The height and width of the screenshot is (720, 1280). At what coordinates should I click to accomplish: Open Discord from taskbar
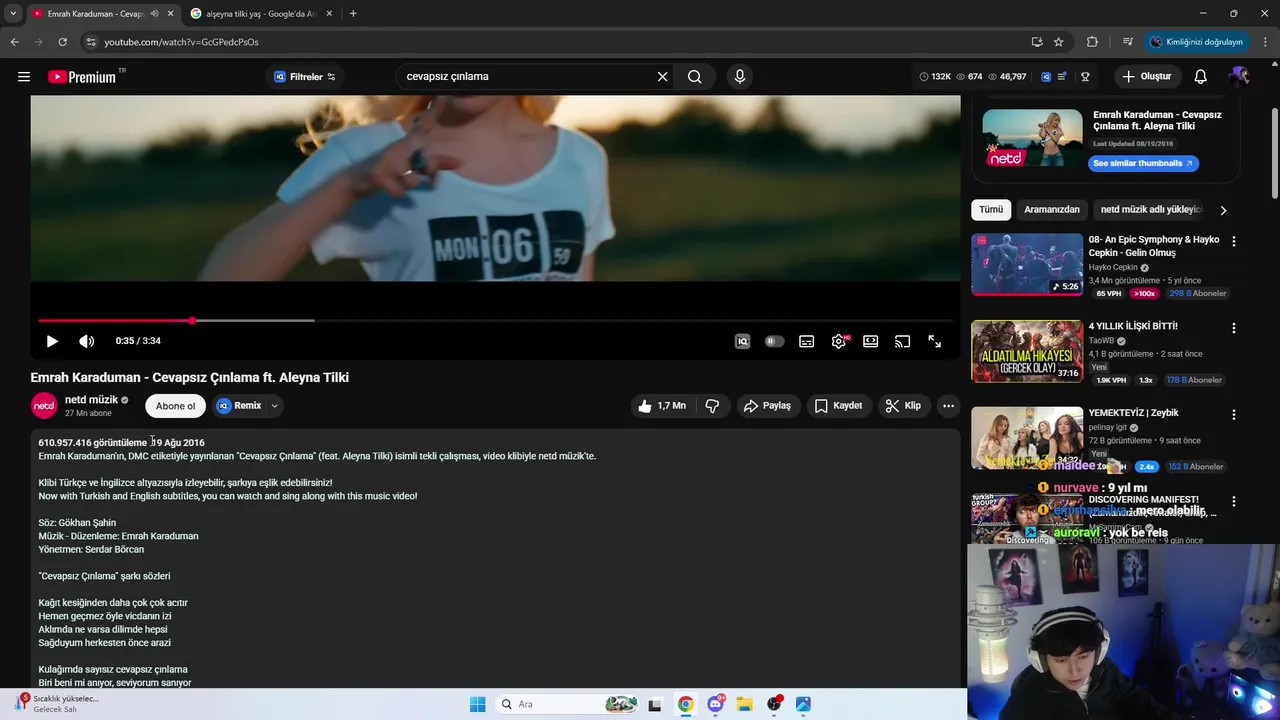pos(715,704)
